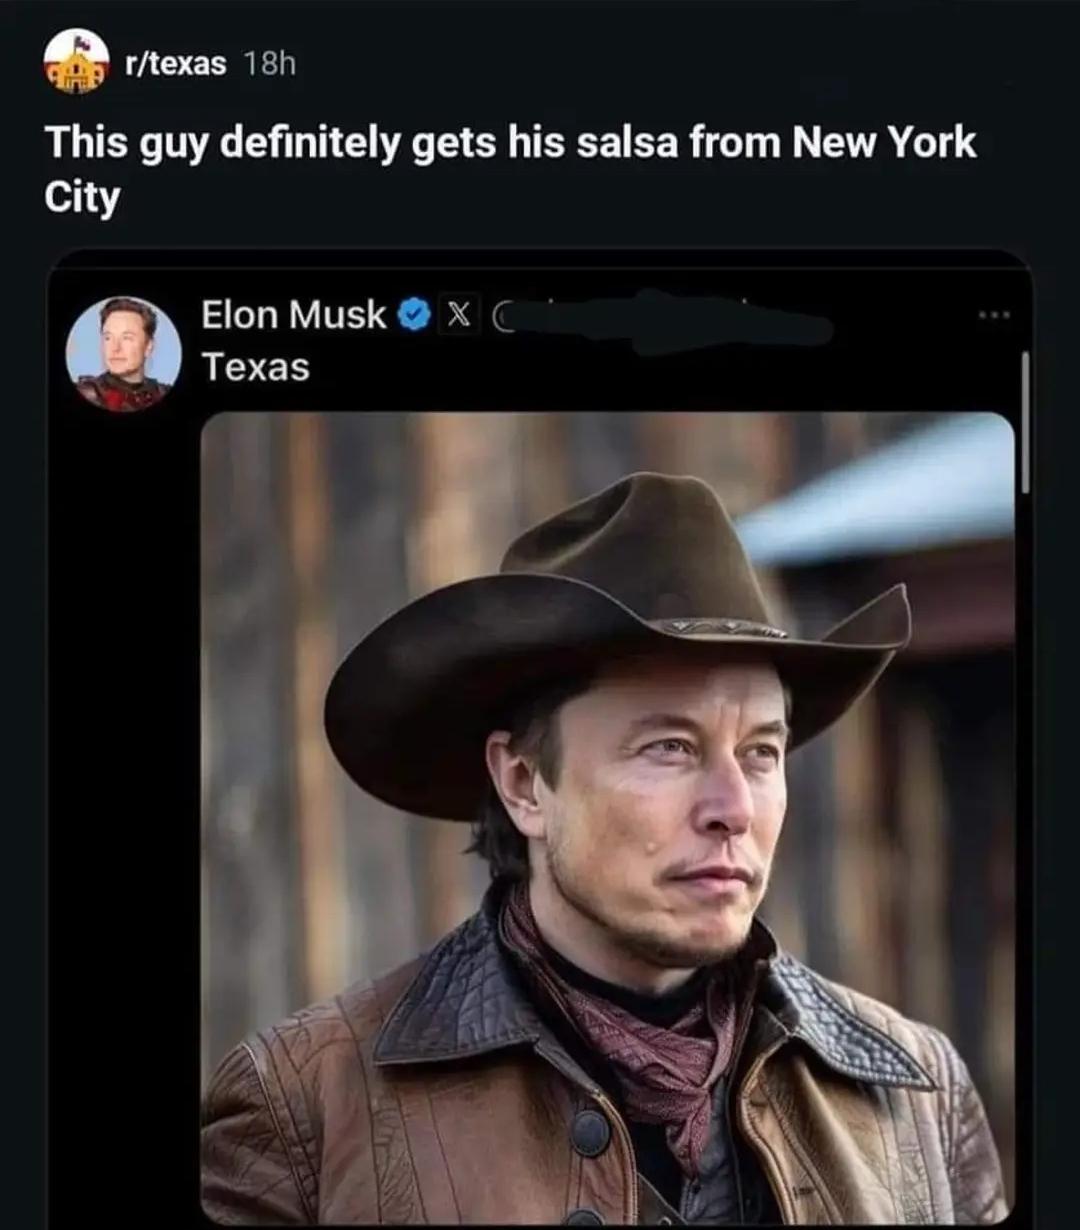Click the "Texas" tweet text
The height and width of the screenshot is (1230, 1080).
(x=256, y=367)
